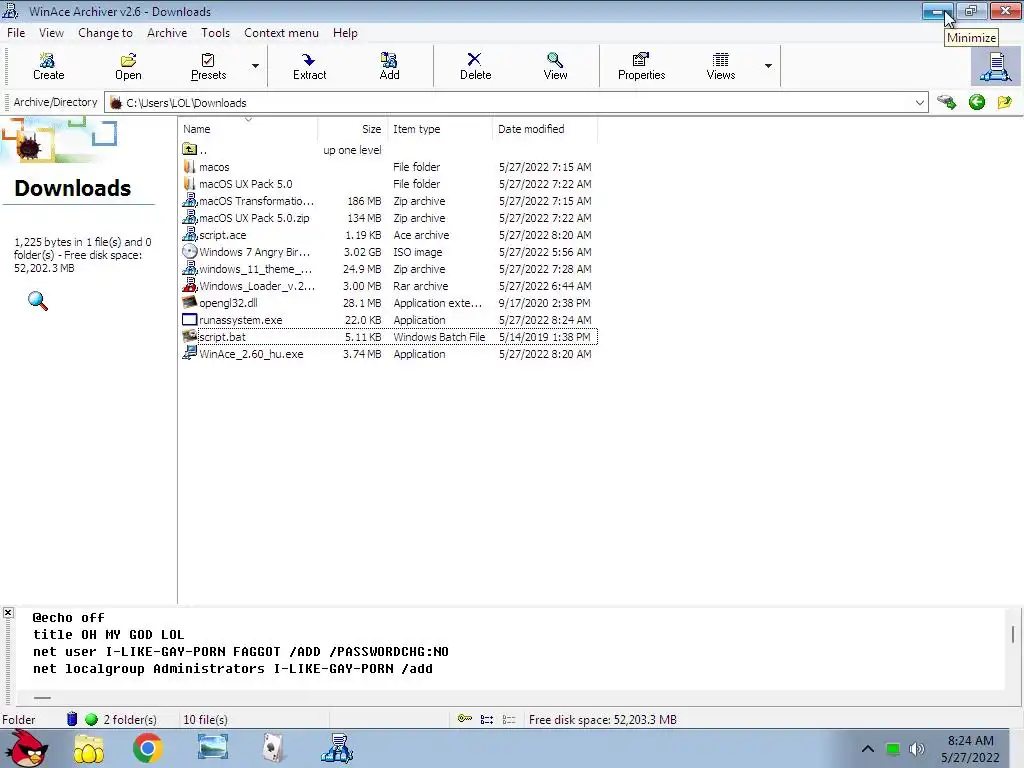The image size is (1024, 768).
Task: Select the script.bat file
Action: pos(389,337)
